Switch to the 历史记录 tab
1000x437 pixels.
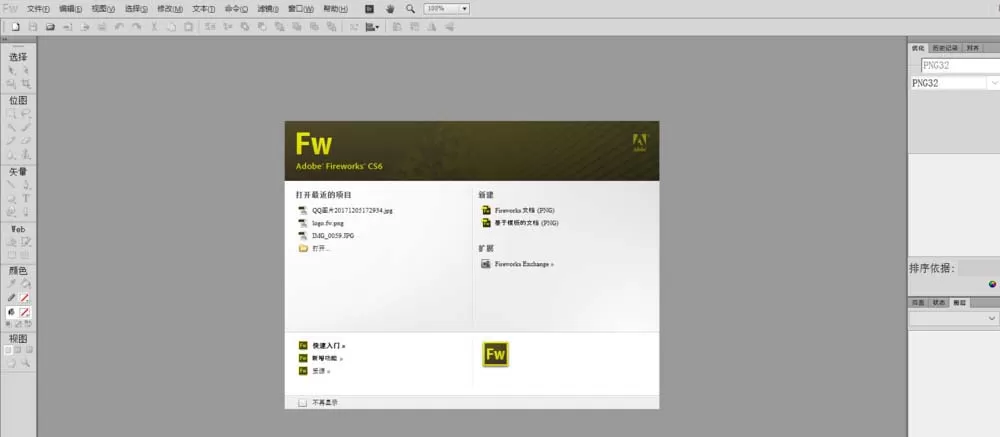[x=944, y=48]
